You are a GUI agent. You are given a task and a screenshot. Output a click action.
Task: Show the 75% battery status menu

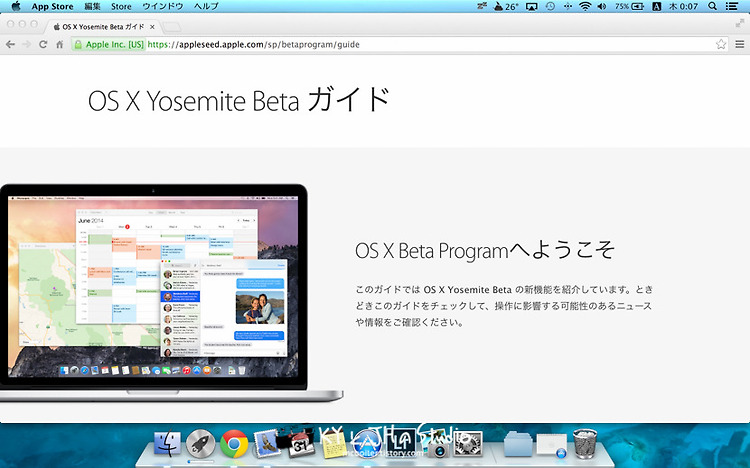[629, 6]
